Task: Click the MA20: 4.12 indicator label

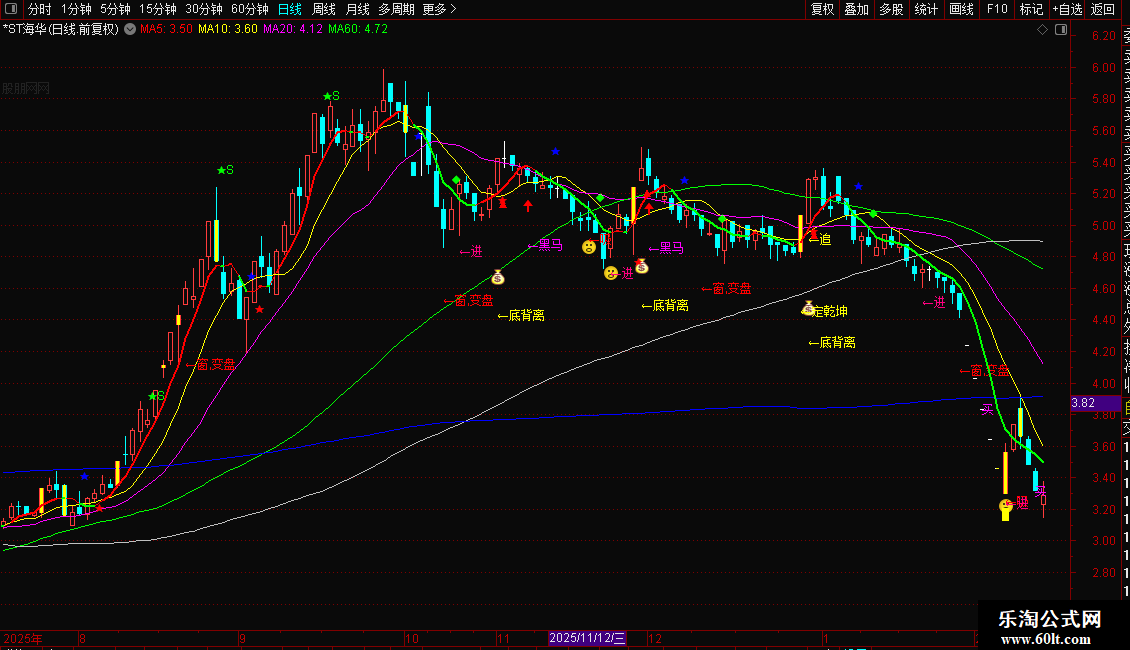Action: [293, 29]
